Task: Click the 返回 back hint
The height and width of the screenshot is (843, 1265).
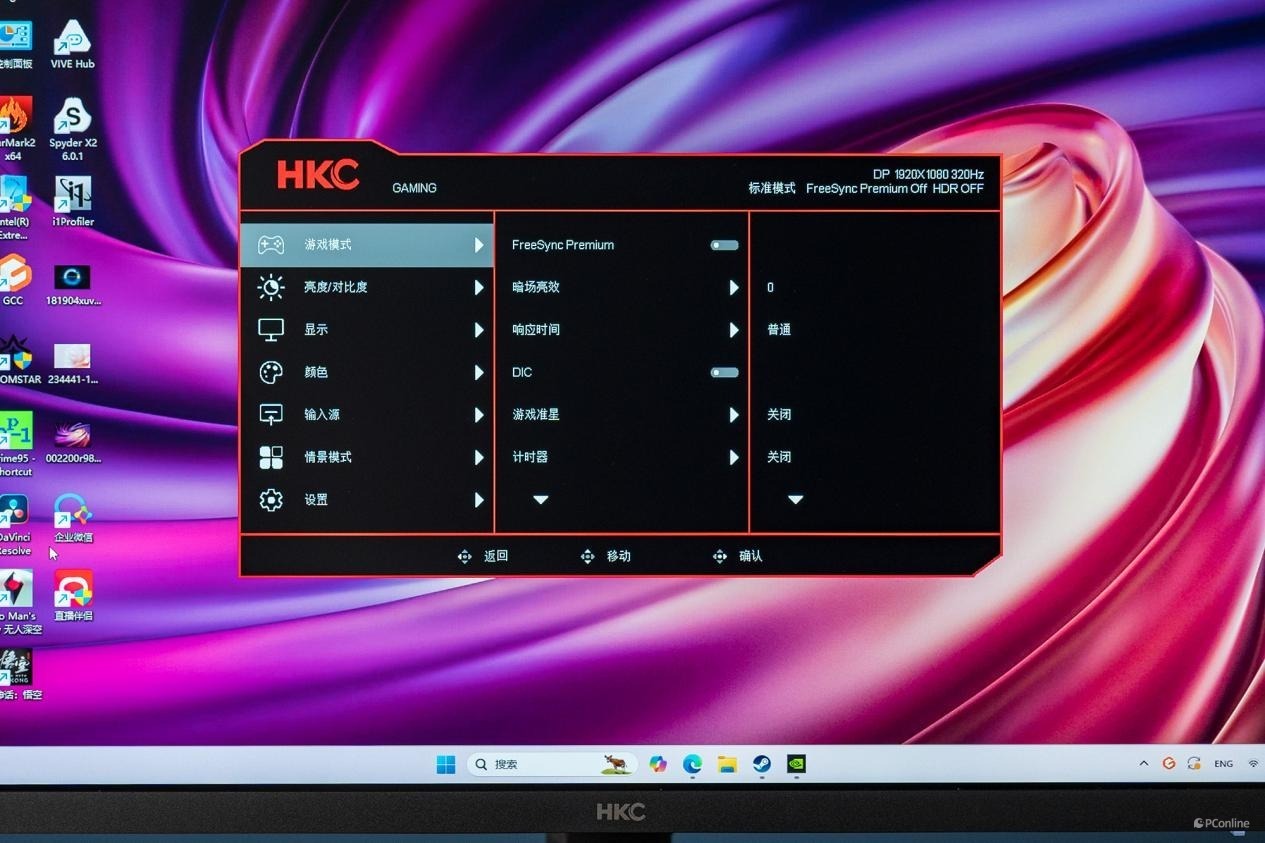Action: 483,556
